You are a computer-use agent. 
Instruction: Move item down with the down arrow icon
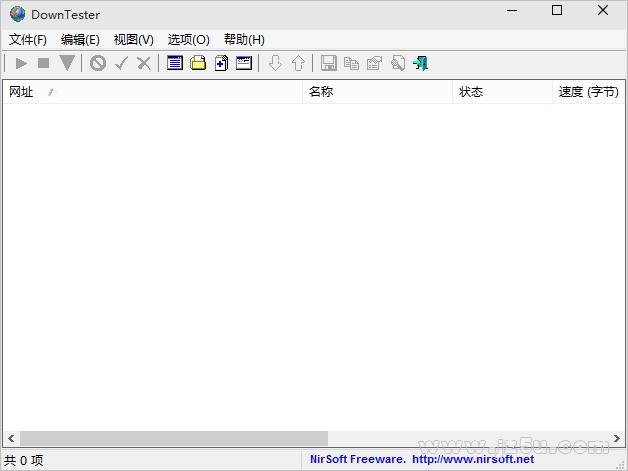(275, 63)
